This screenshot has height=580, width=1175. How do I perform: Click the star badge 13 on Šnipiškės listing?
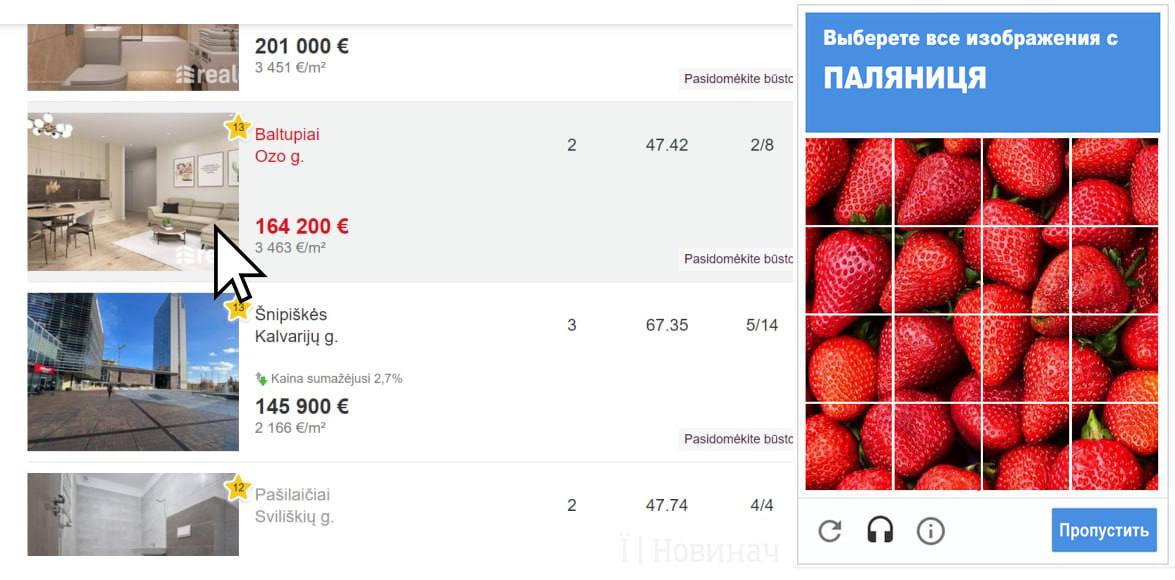pyautogui.click(x=237, y=308)
